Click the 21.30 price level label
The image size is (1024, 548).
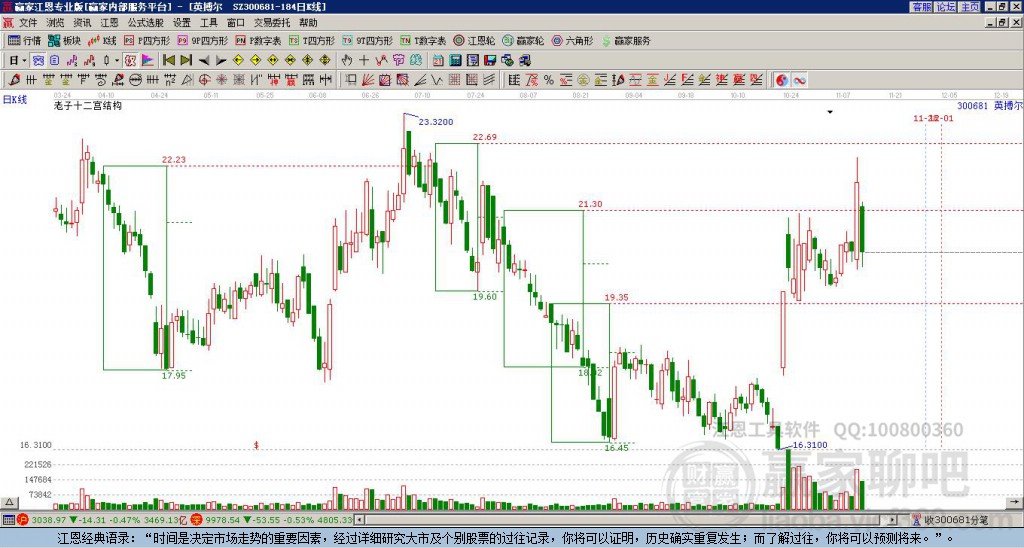click(x=590, y=204)
